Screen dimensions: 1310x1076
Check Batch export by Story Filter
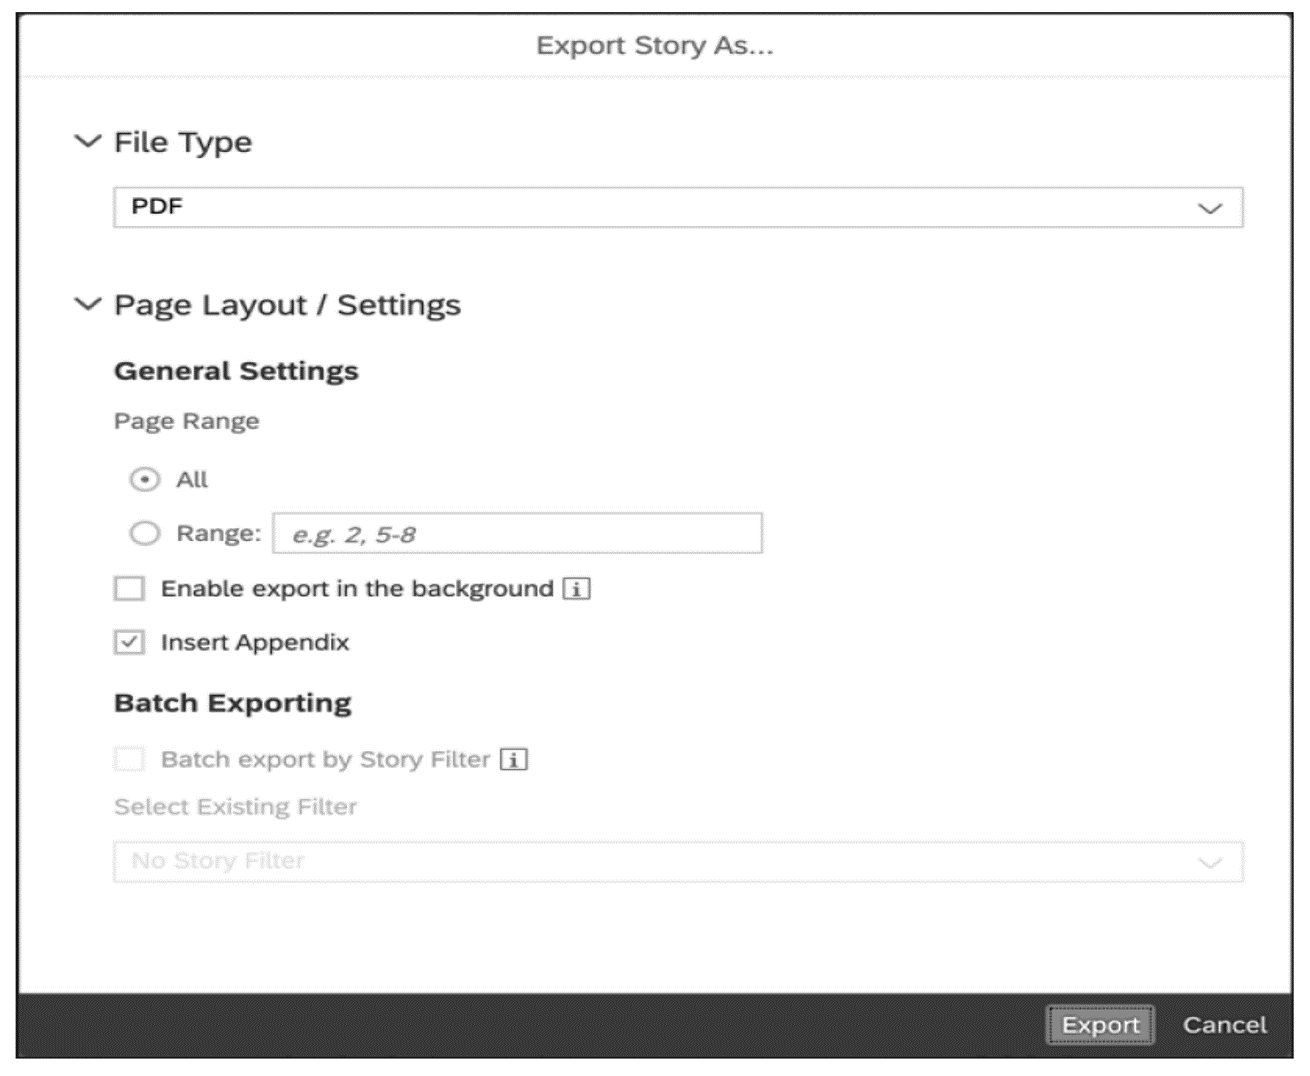click(x=128, y=760)
